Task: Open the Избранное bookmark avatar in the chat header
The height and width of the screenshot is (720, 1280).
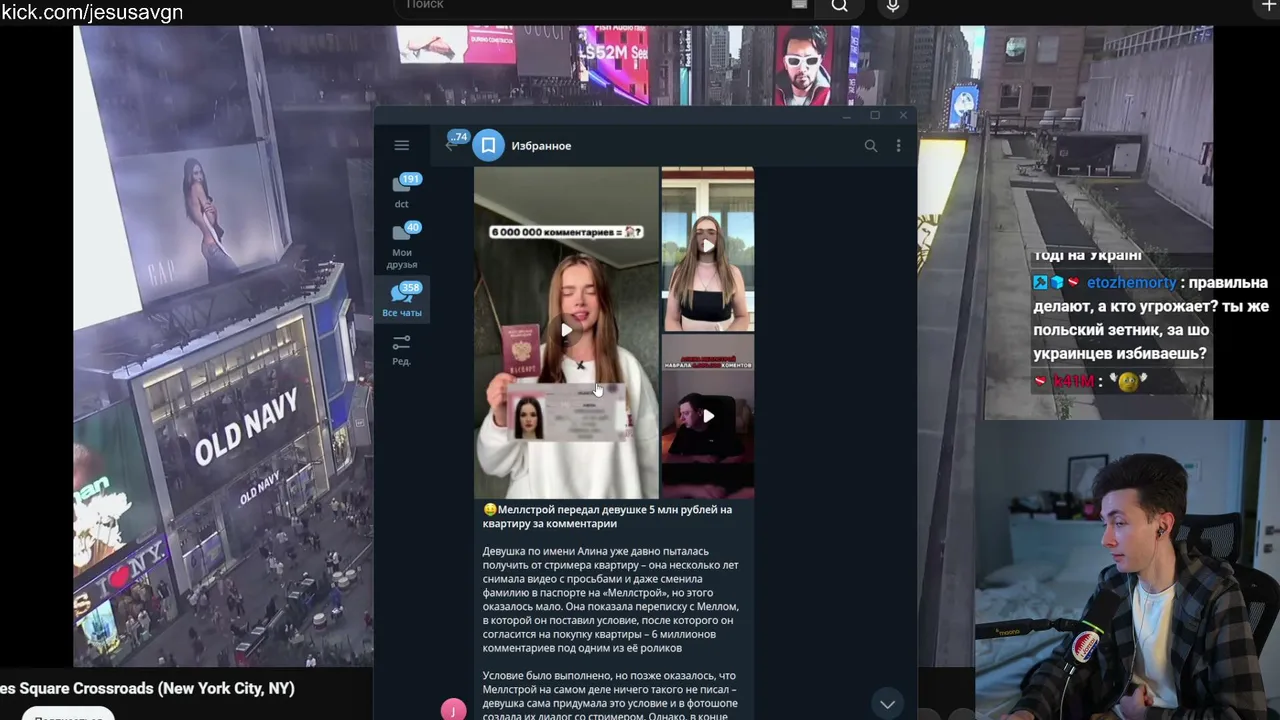Action: [x=488, y=146]
